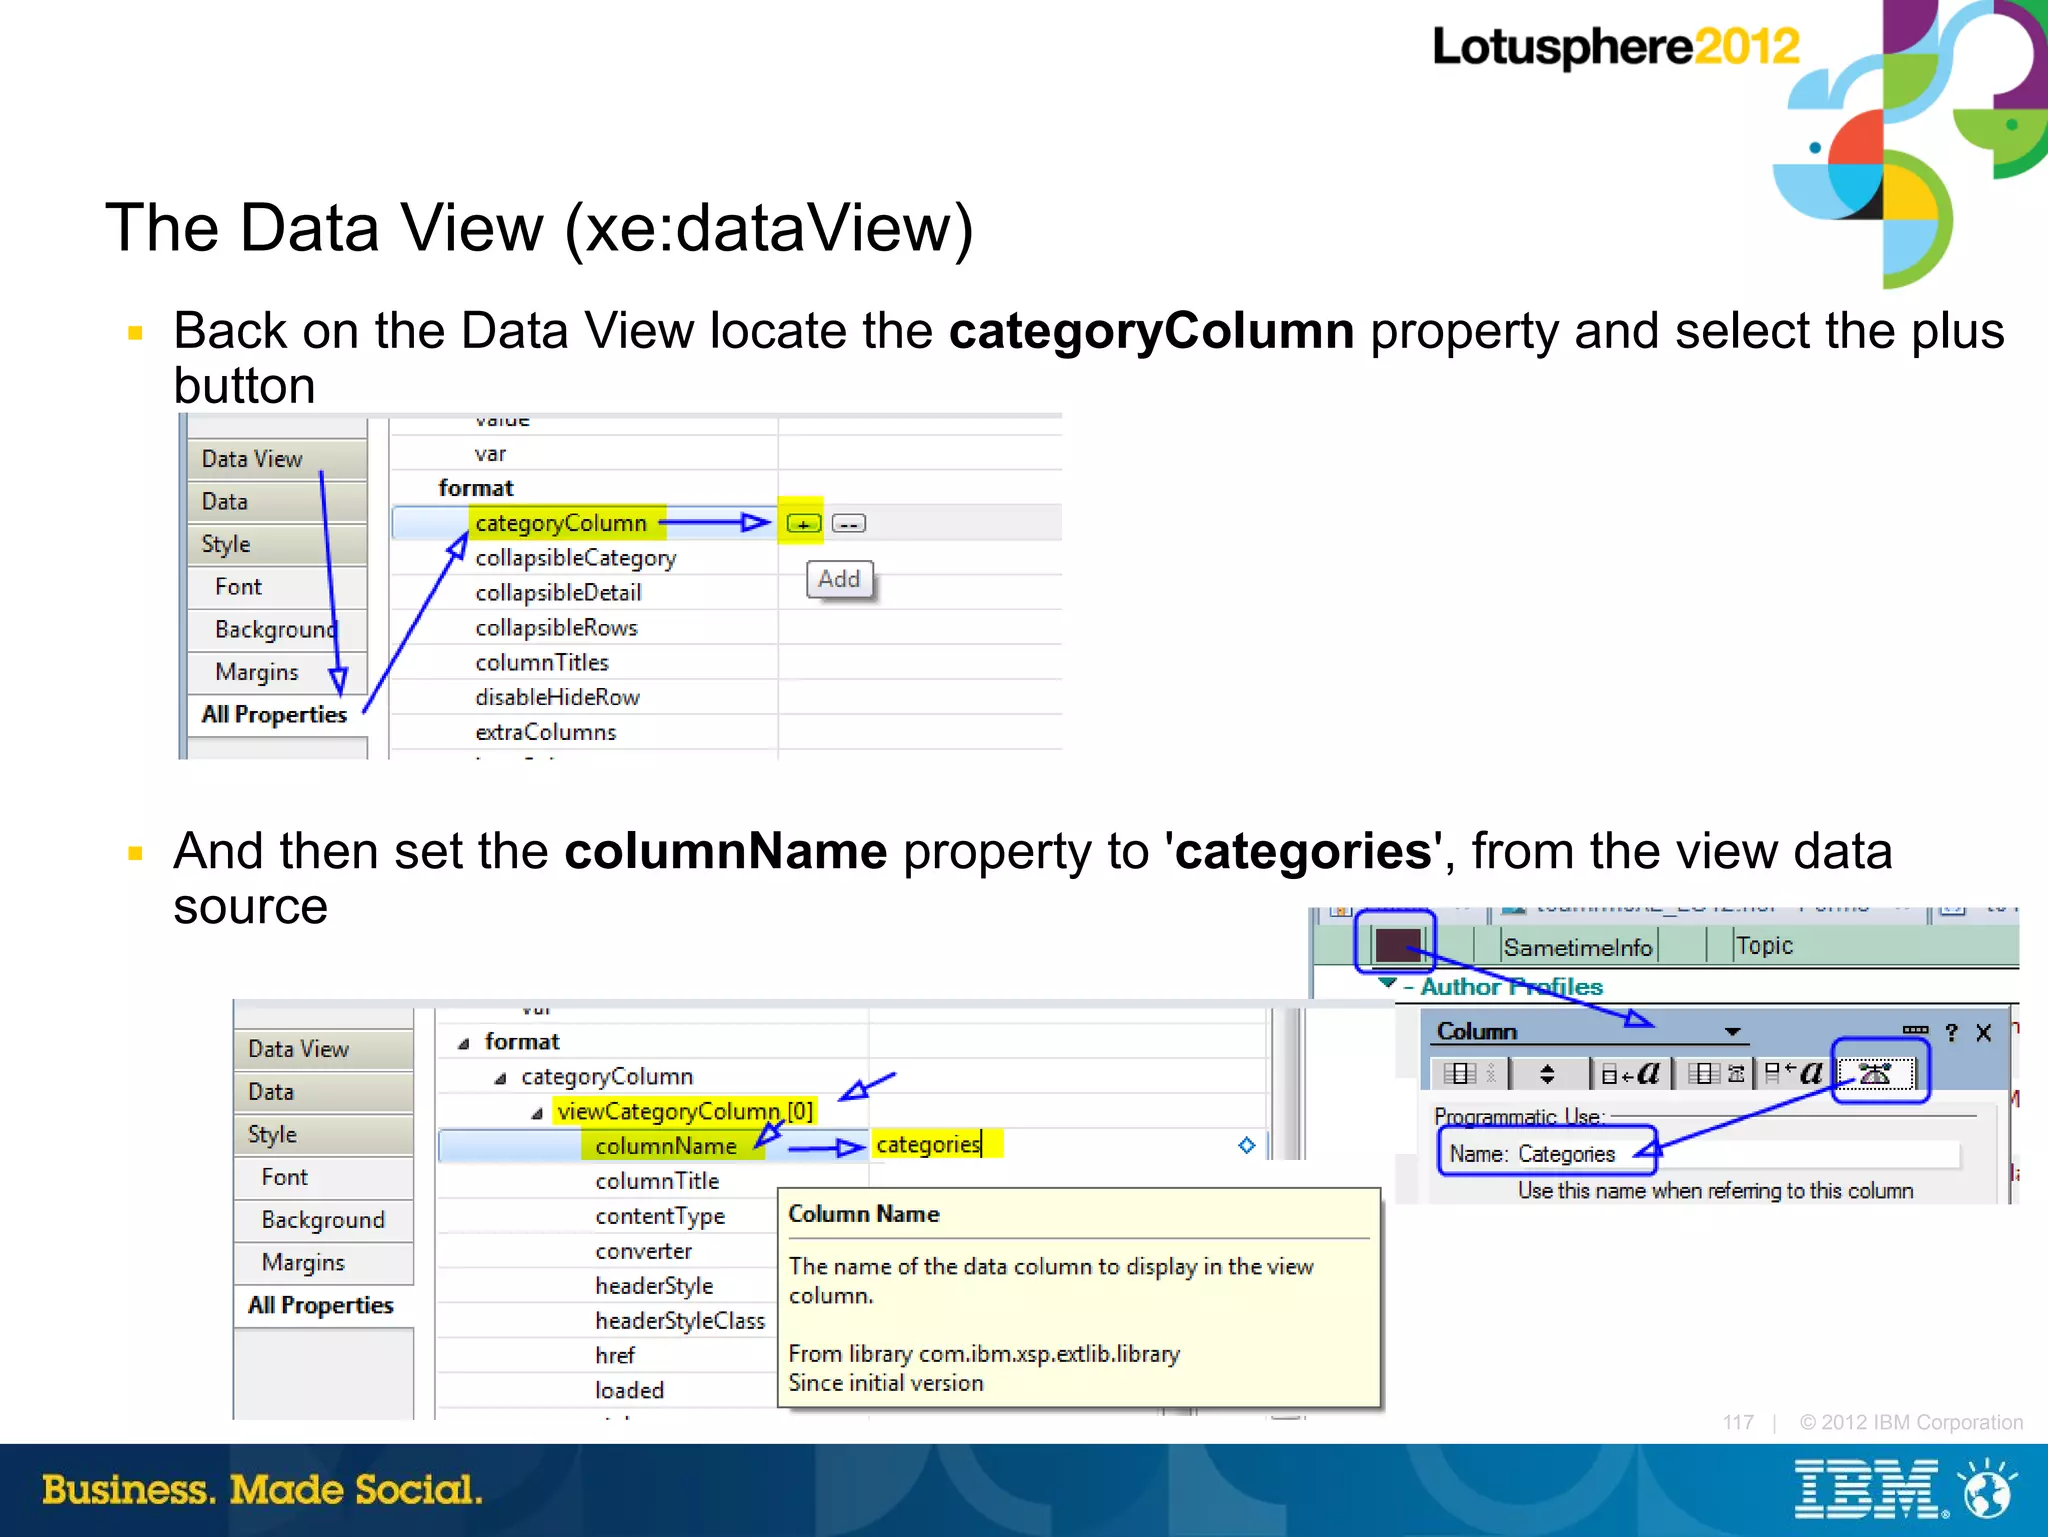Click the Author Profiles category row
Screen dimensions: 2048x1537
pyautogui.click(x=1511, y=987)
